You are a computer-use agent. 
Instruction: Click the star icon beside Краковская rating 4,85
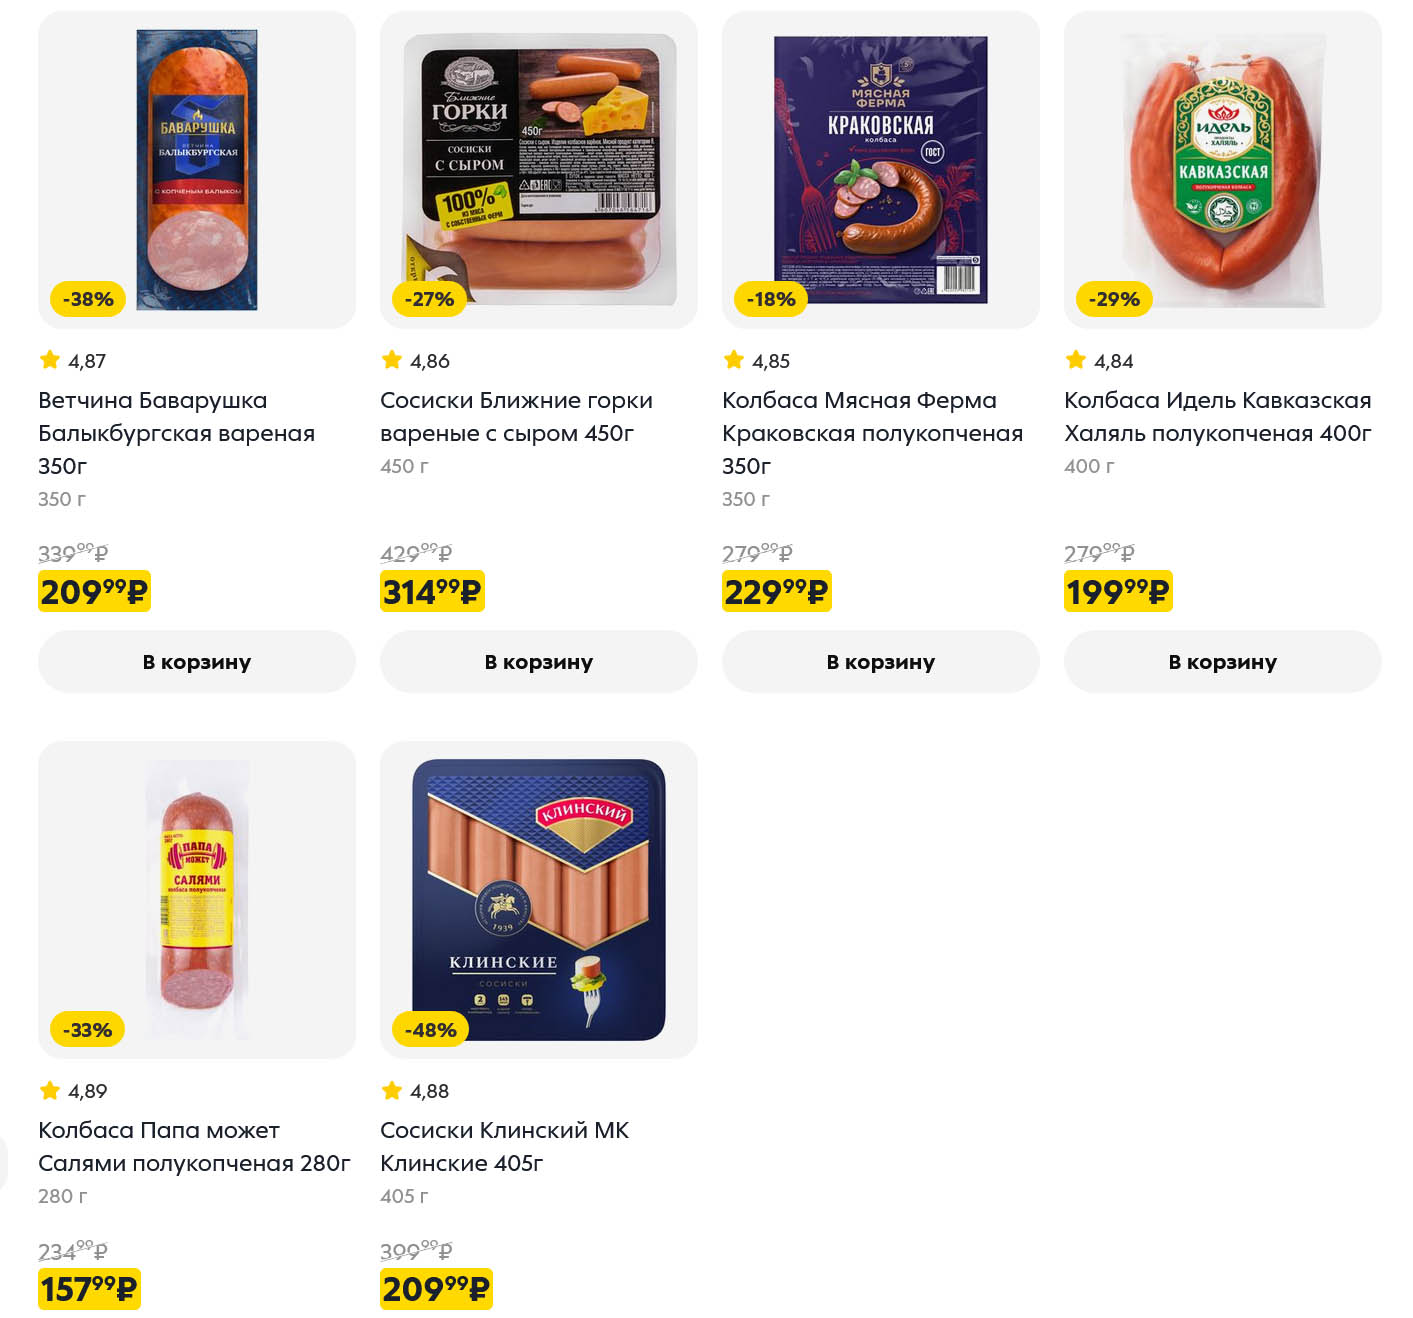click(734, 360)
